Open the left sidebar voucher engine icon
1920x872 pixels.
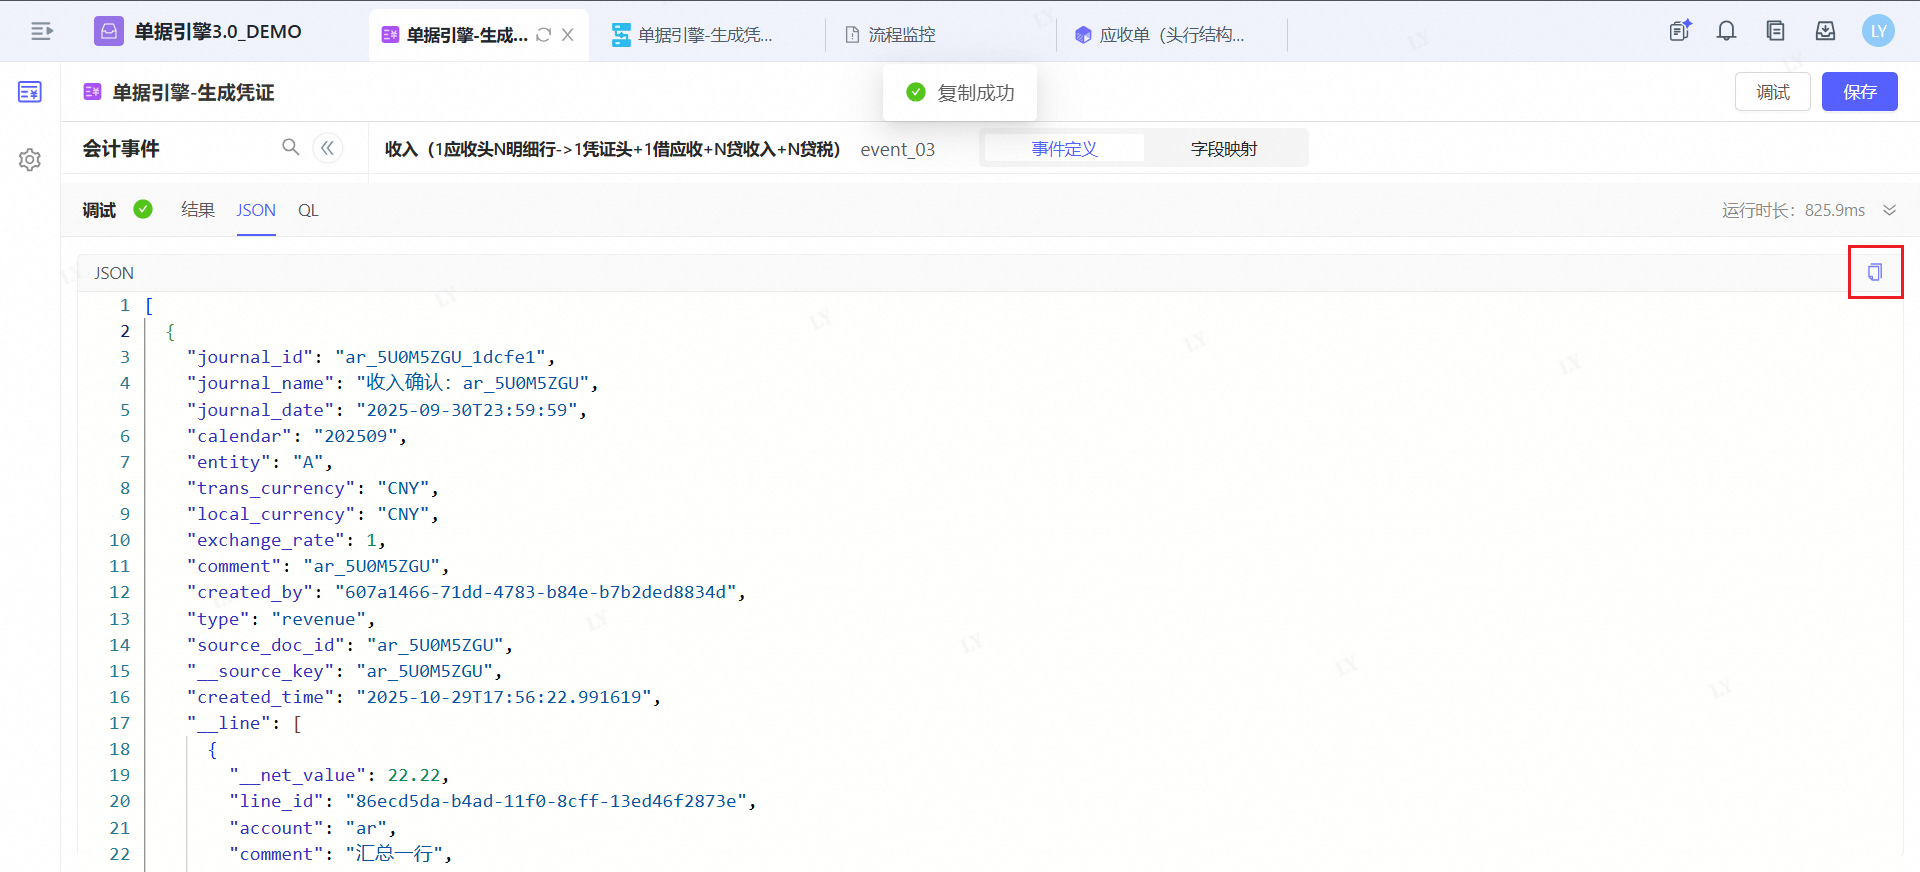[x=30, y=92]
